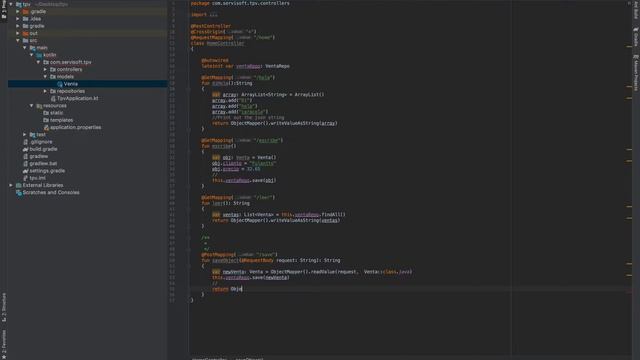Open the Maven Projects tool window
Screen dimensions: 640x360
(636, 73)
